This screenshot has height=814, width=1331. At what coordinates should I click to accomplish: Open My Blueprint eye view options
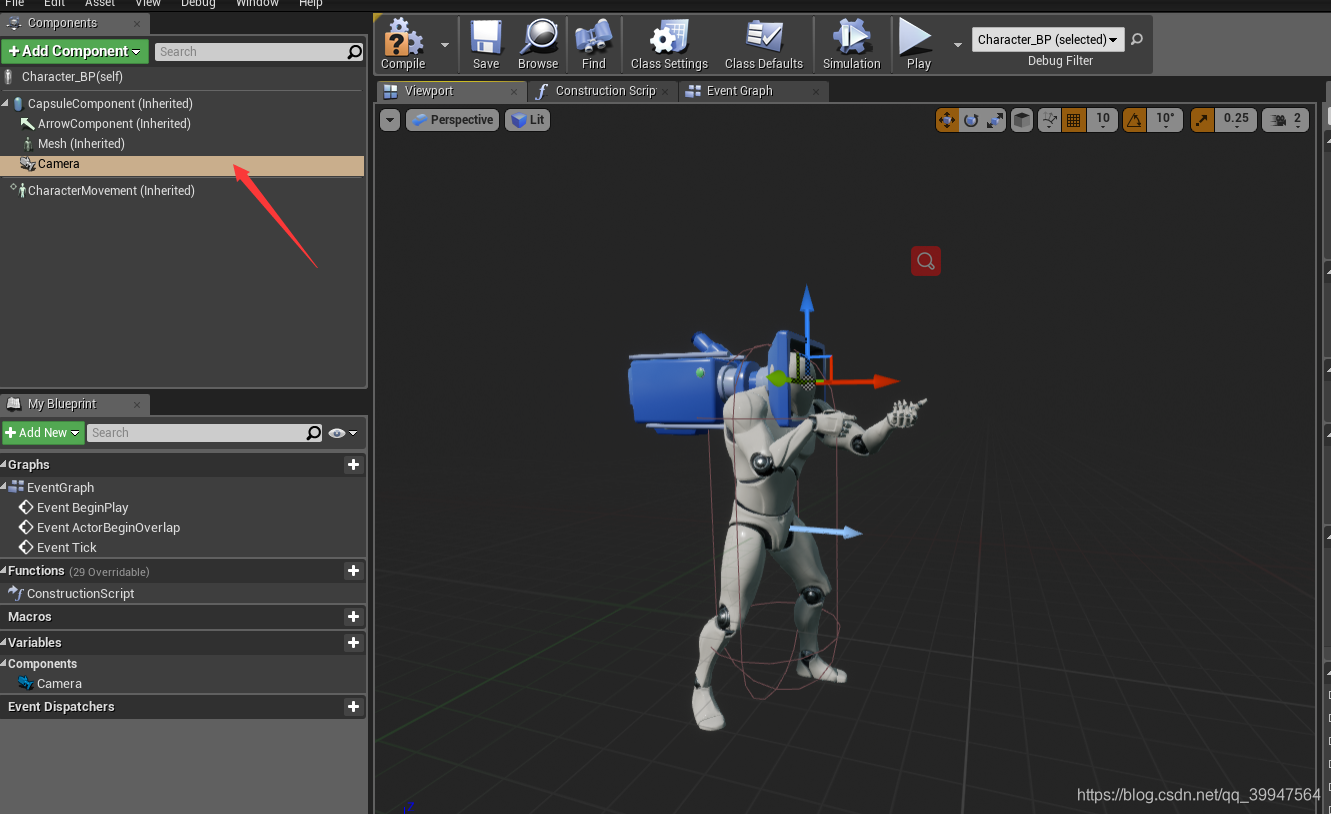[x=342, y=433]
